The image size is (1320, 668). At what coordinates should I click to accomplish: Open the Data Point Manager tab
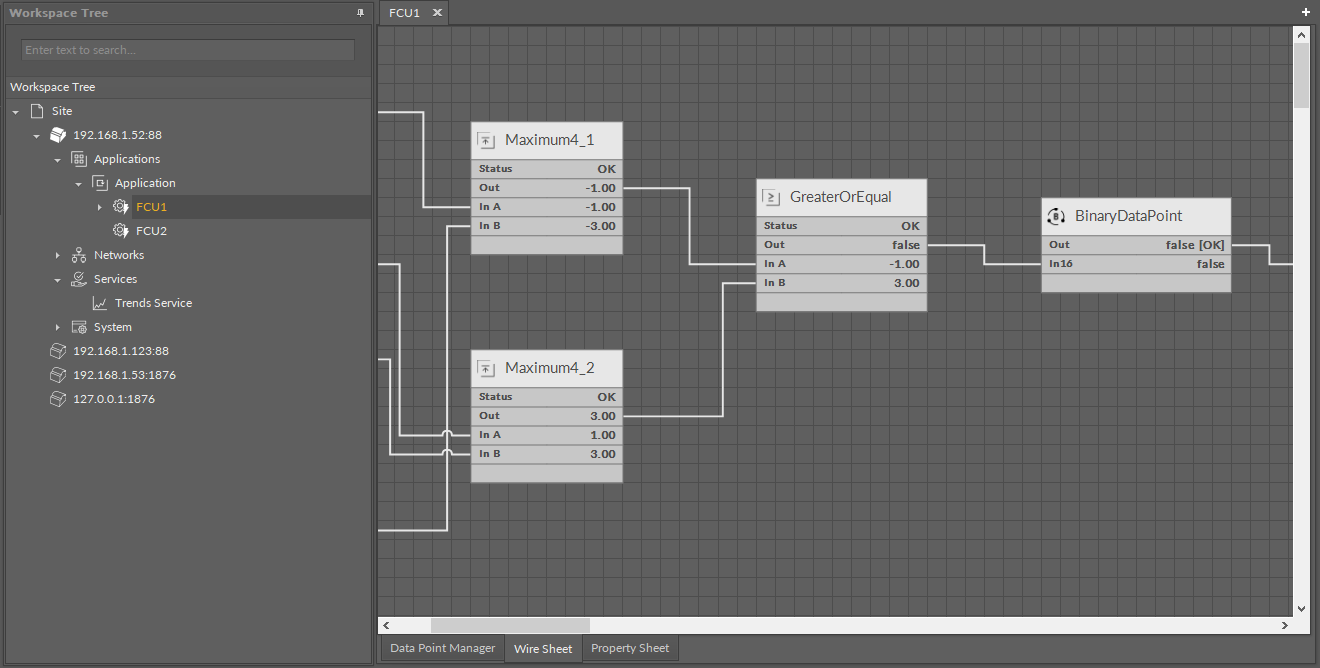pos(441,648)
